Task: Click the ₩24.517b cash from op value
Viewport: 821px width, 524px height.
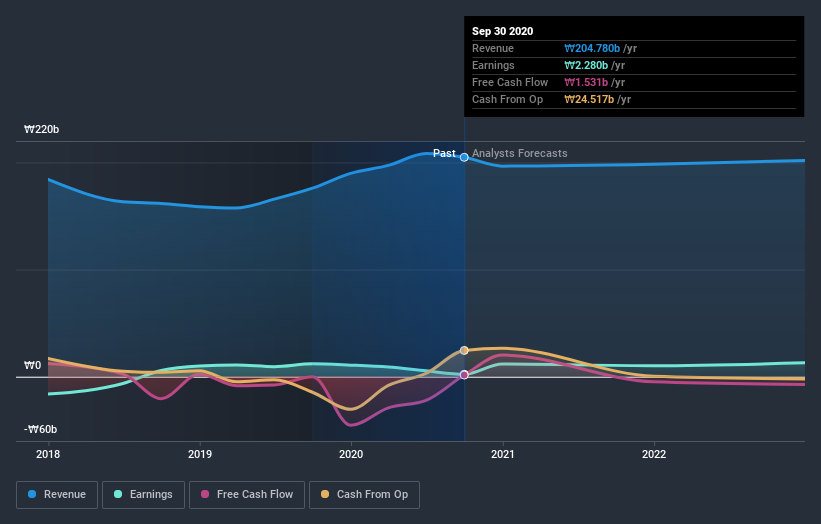Action: point(589,99)
